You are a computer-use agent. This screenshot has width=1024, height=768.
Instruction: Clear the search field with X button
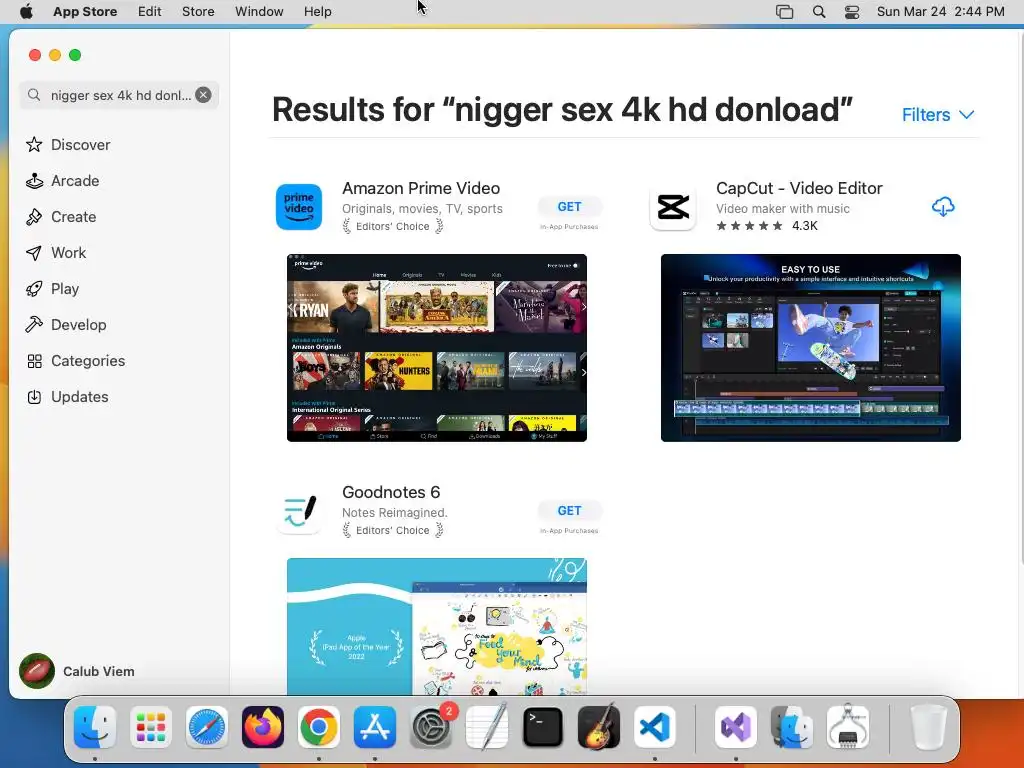(x=204, y=95)
